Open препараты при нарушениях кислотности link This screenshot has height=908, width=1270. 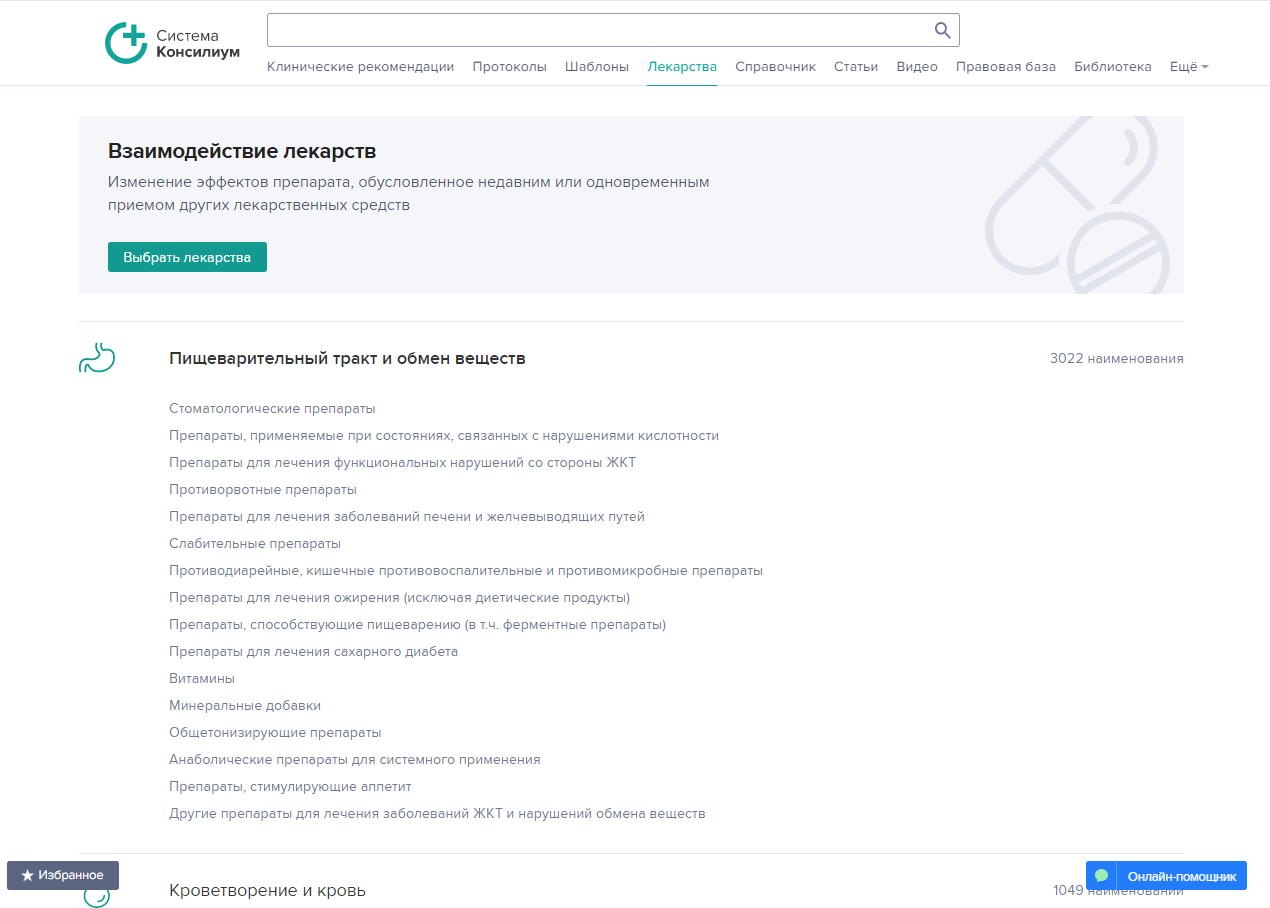point(444,436)
